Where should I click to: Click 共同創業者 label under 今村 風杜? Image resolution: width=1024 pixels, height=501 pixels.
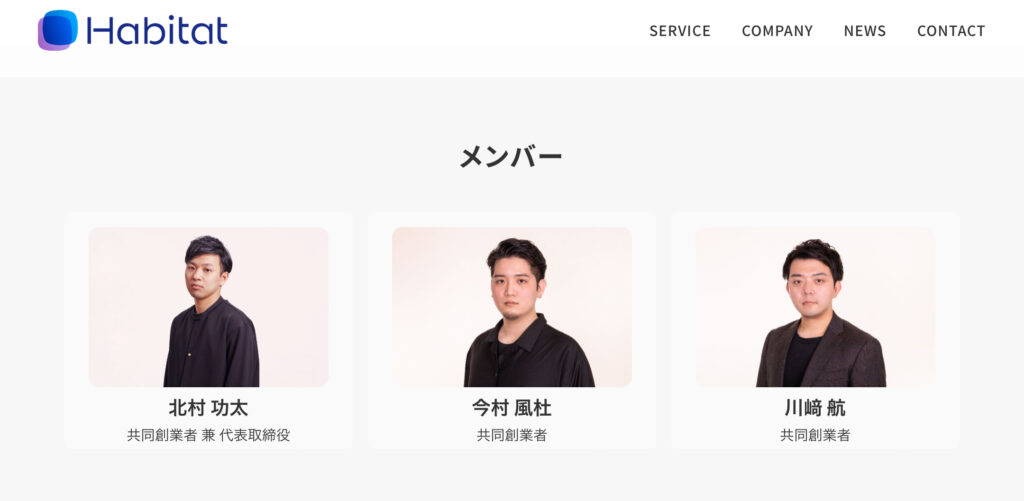click(512, 435)
